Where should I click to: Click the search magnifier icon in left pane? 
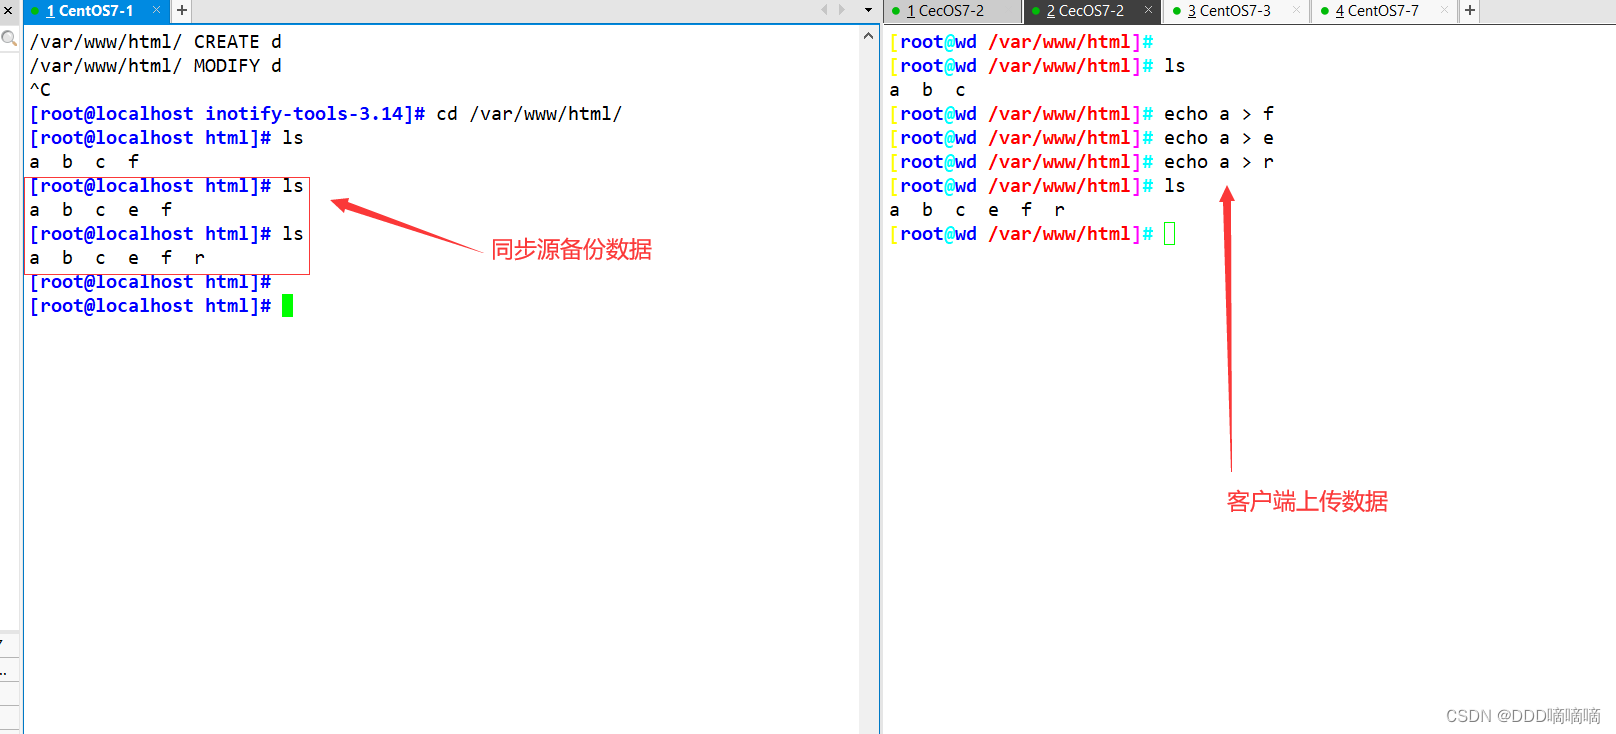[9, 39]
